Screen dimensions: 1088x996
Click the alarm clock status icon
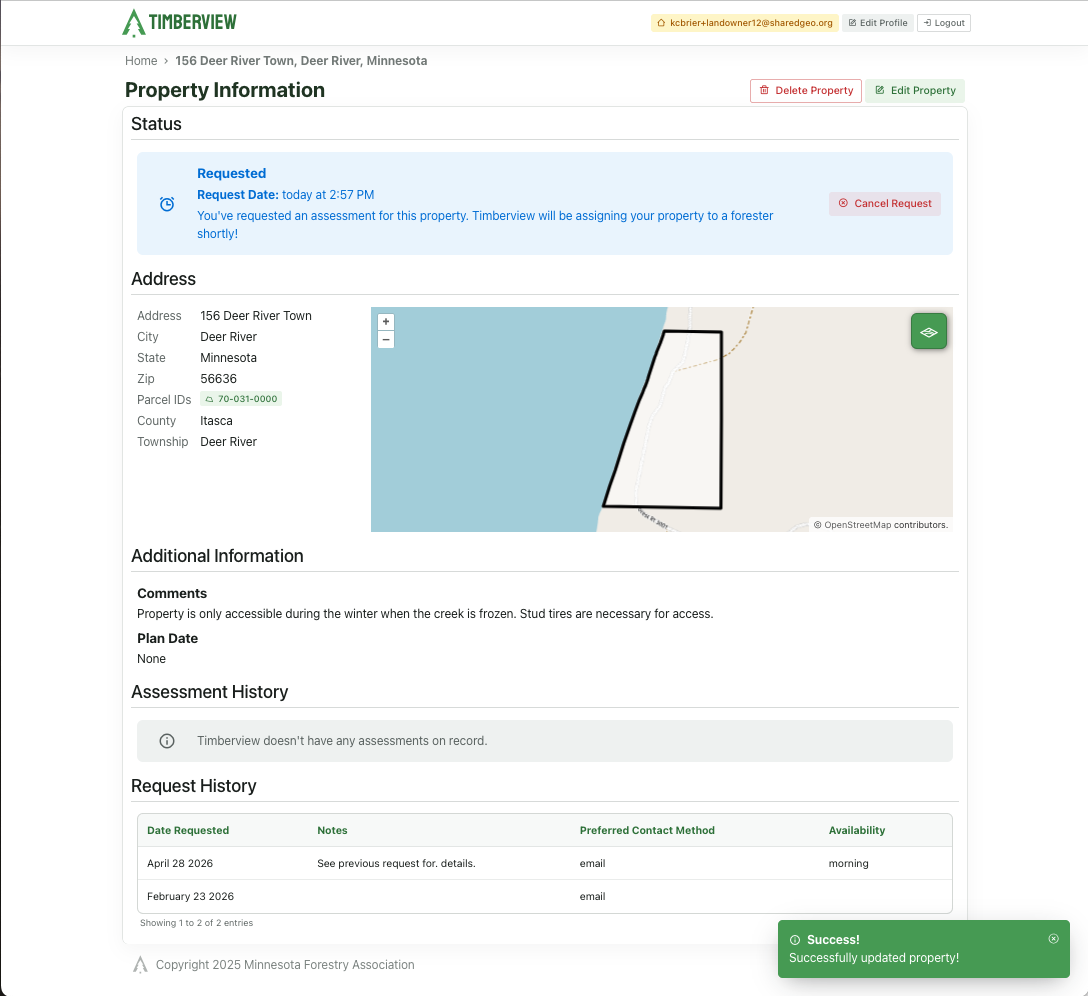click(167, 204)
